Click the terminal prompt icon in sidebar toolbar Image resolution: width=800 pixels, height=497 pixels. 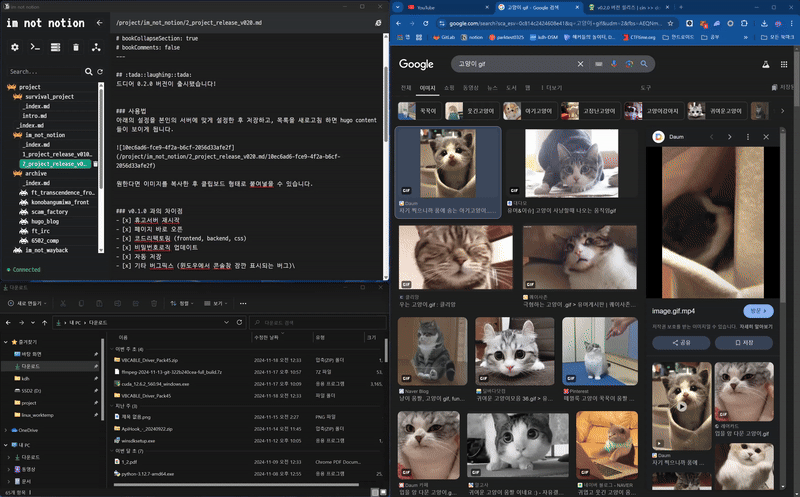[x=35, y=47]
